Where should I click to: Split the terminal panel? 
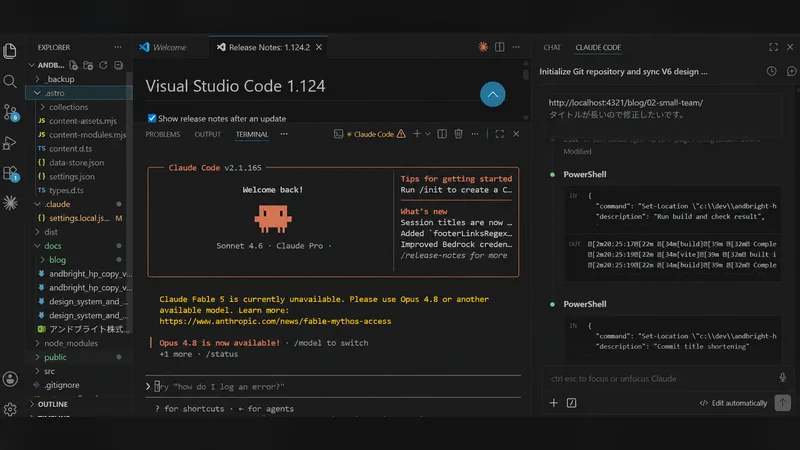pyautogui.click(x=442, y=134)
